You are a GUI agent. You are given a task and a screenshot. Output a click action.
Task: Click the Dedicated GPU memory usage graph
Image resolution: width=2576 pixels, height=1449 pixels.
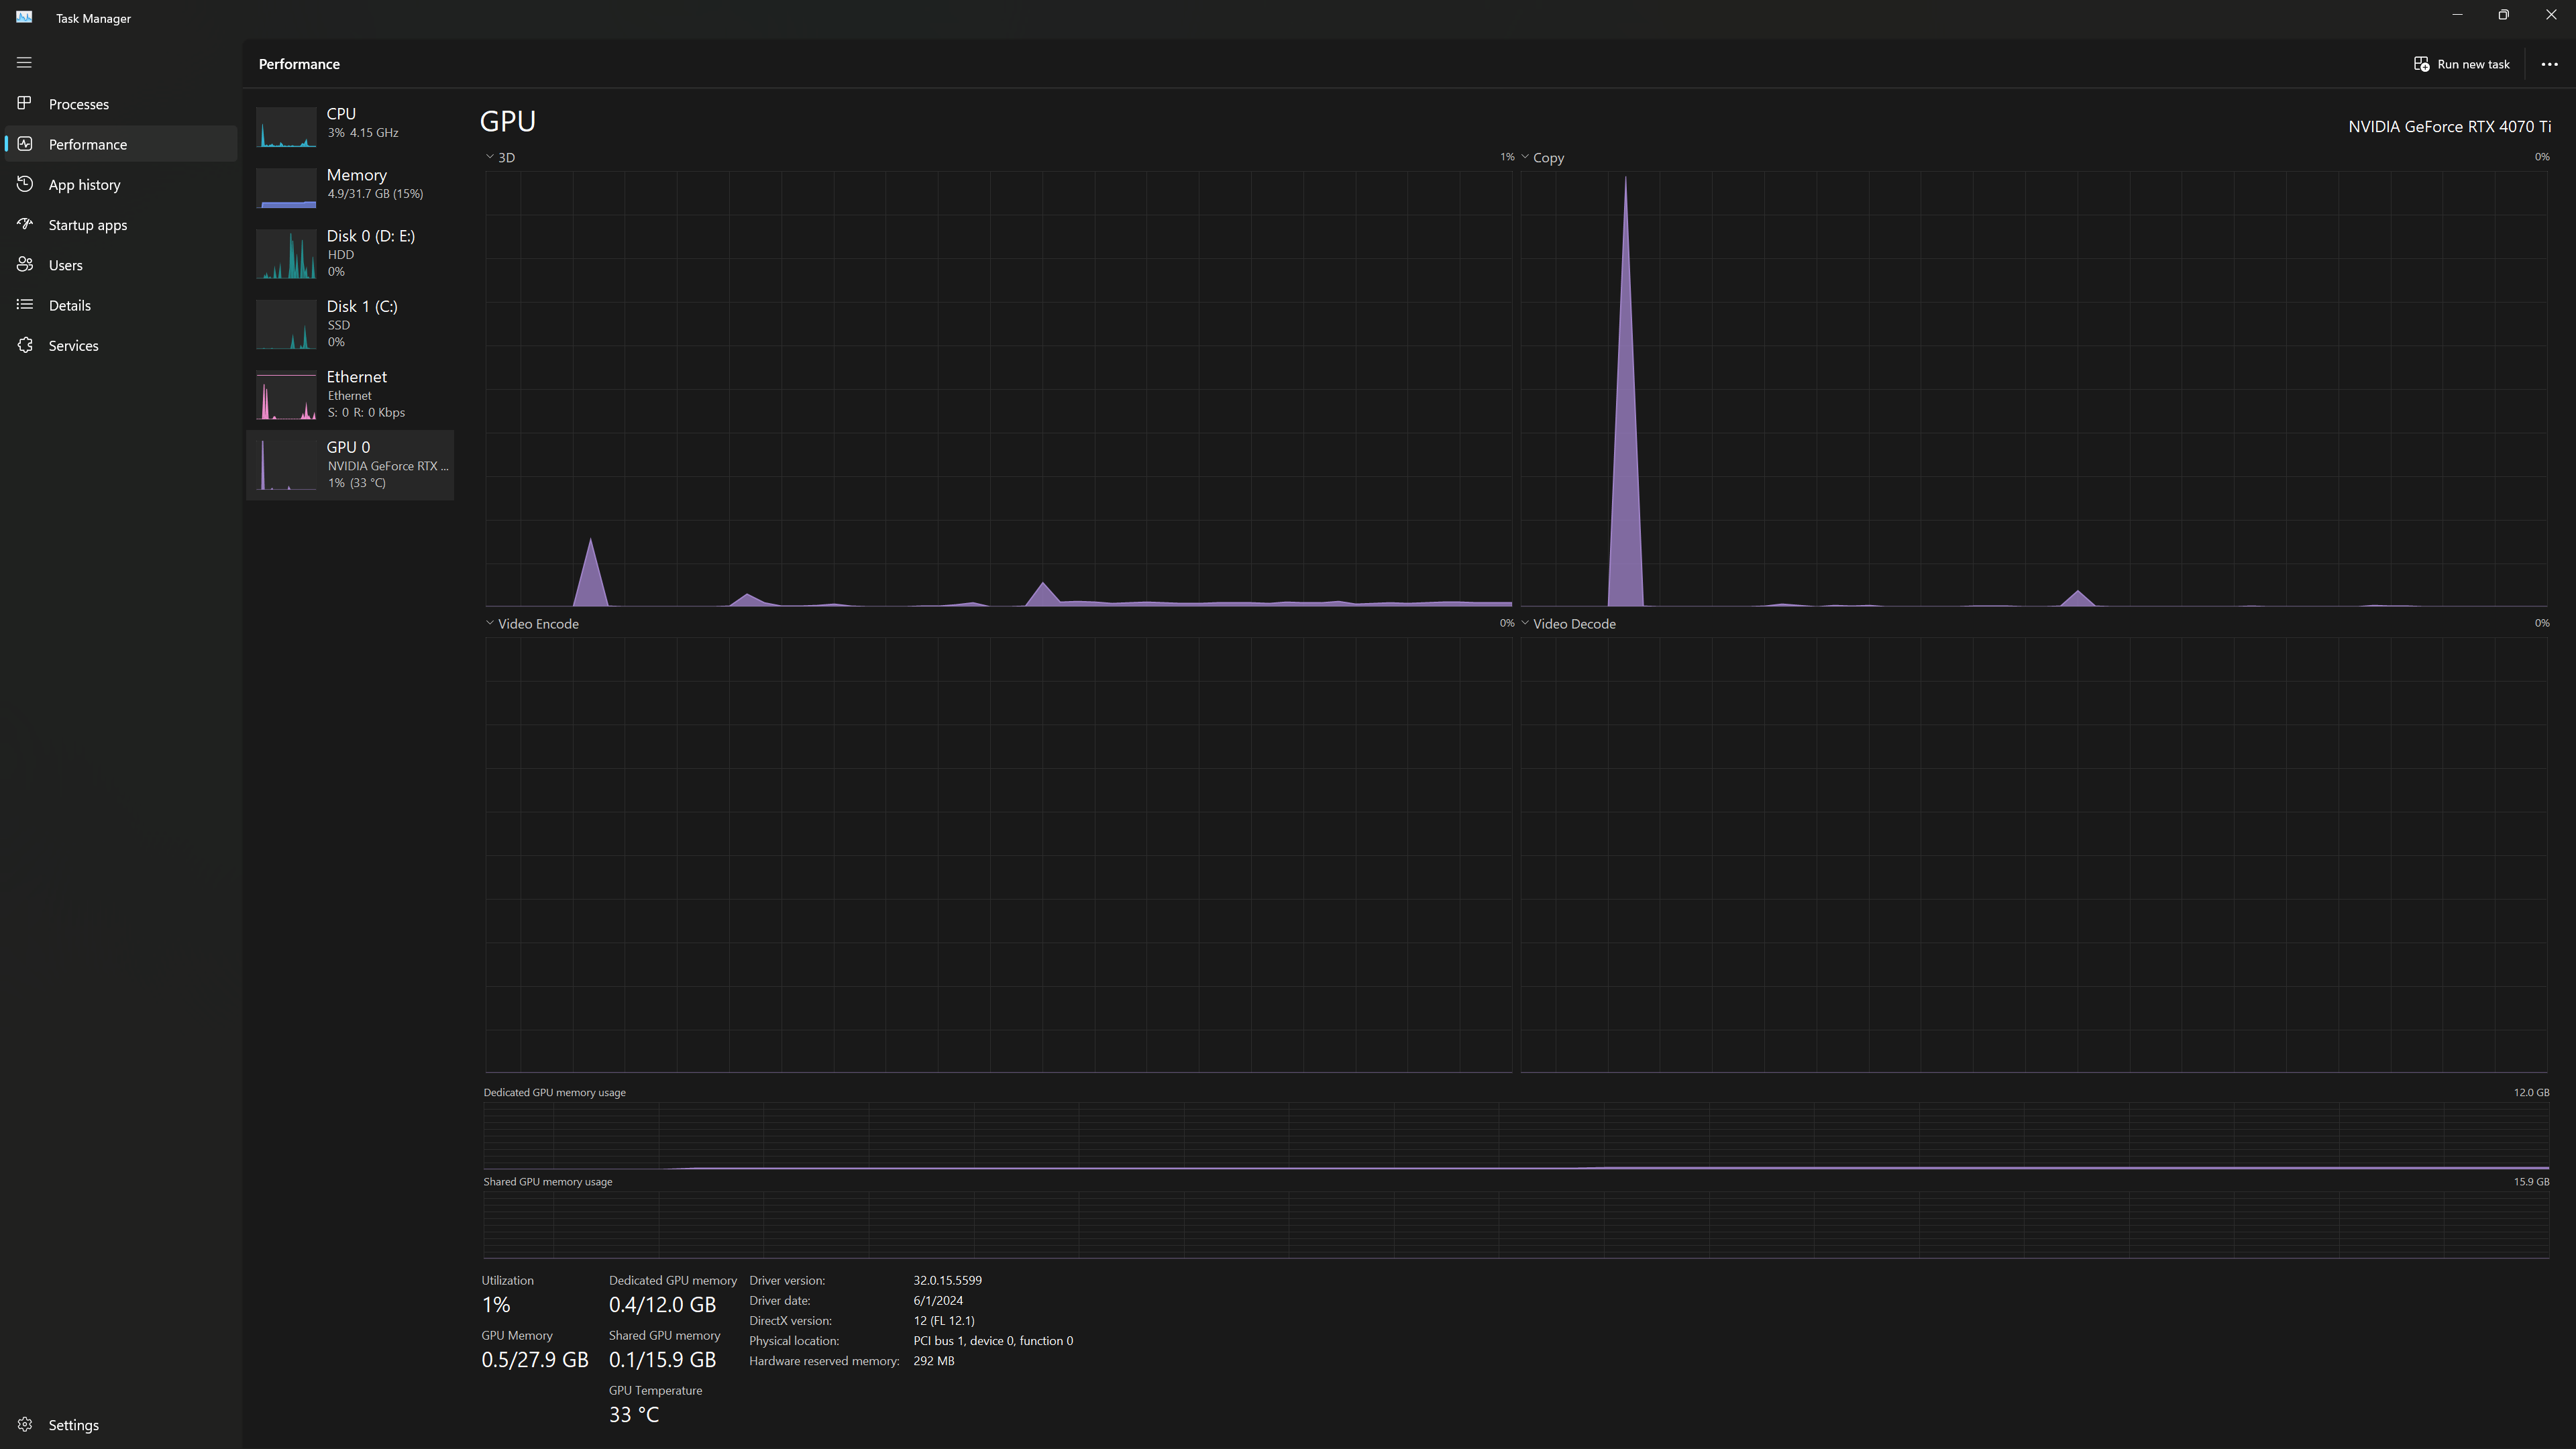point(1515,1136)
